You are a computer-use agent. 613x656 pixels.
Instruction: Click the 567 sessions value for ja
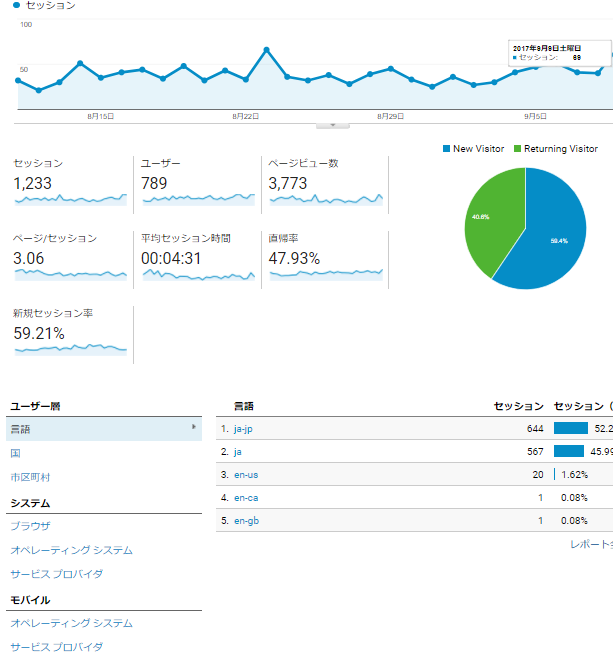point(535,452)
